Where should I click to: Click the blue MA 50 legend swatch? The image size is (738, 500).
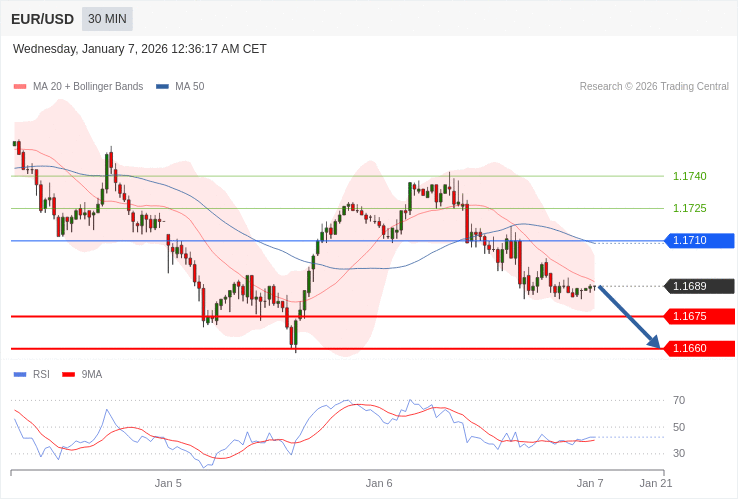(162, 87)
